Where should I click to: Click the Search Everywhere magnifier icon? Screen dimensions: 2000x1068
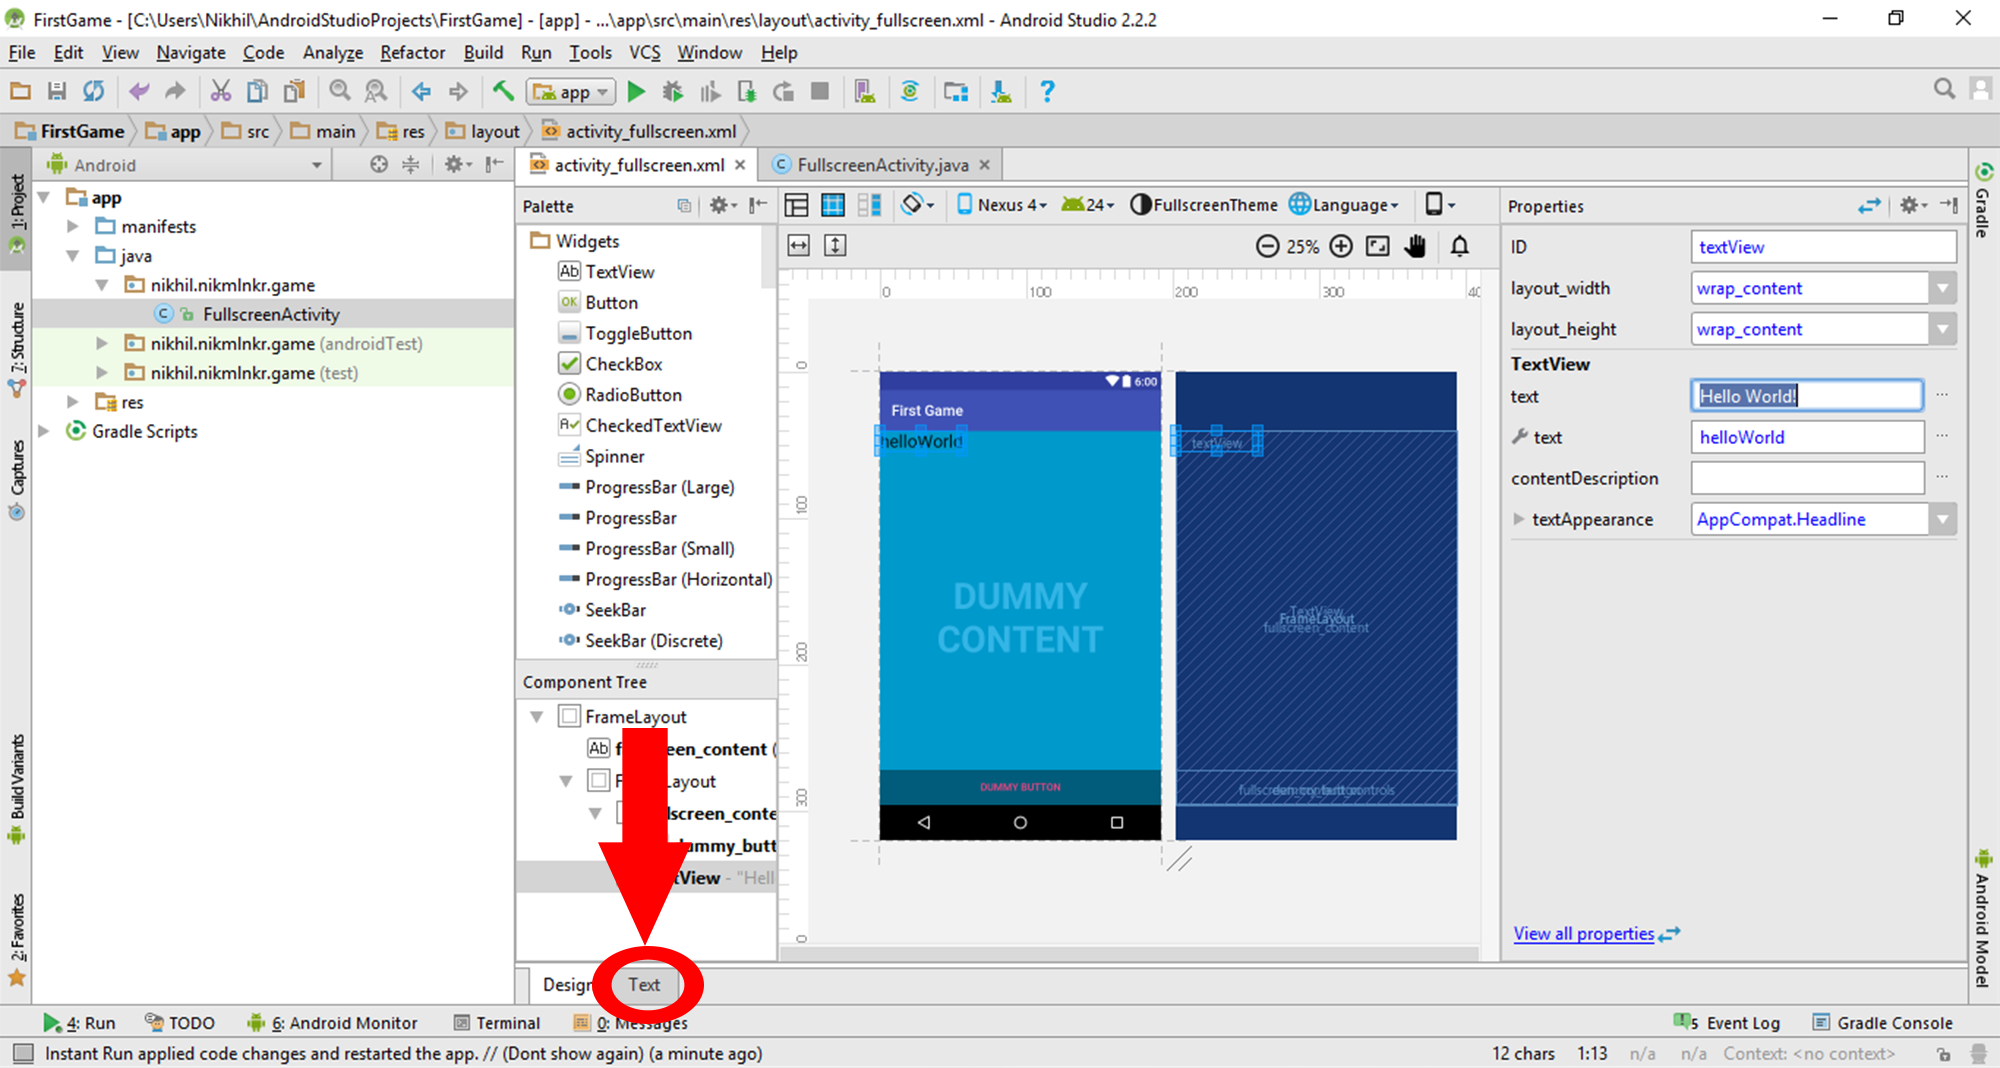pos(1944,89)
